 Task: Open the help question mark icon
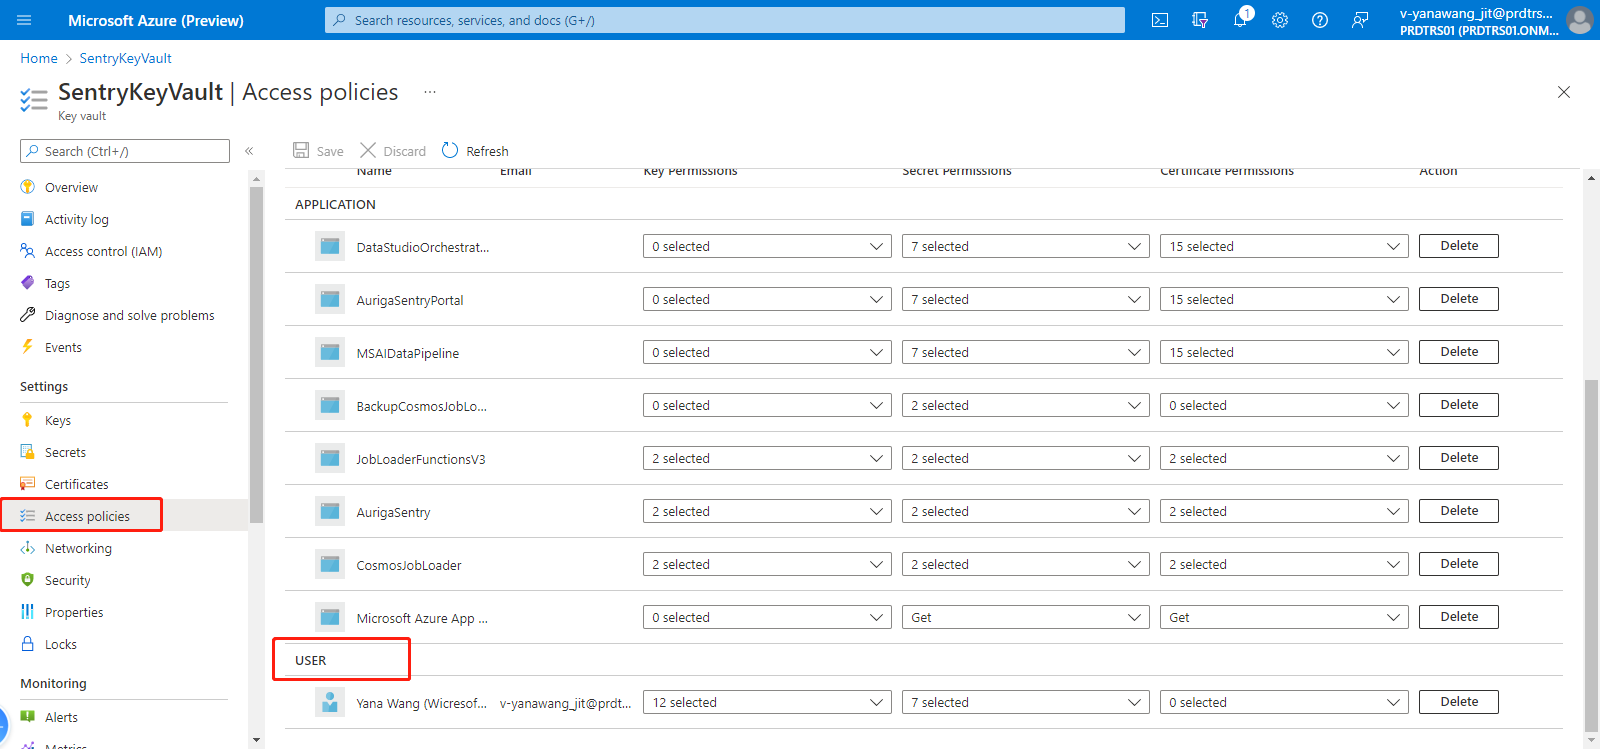click(x=1320, y=20)
